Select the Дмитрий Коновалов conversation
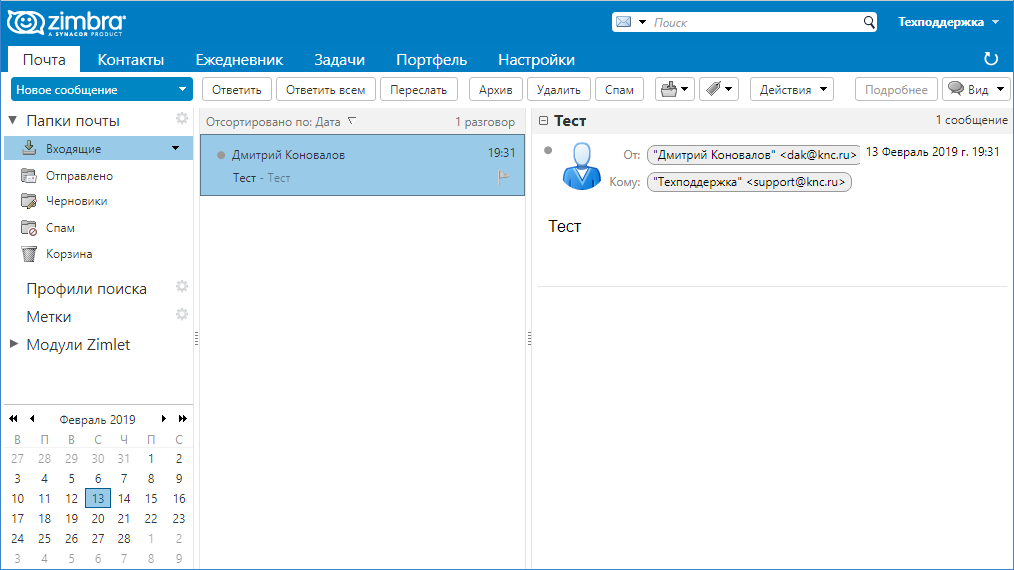1014x570 pixels. pyautogui.click(x=362, y=165)
